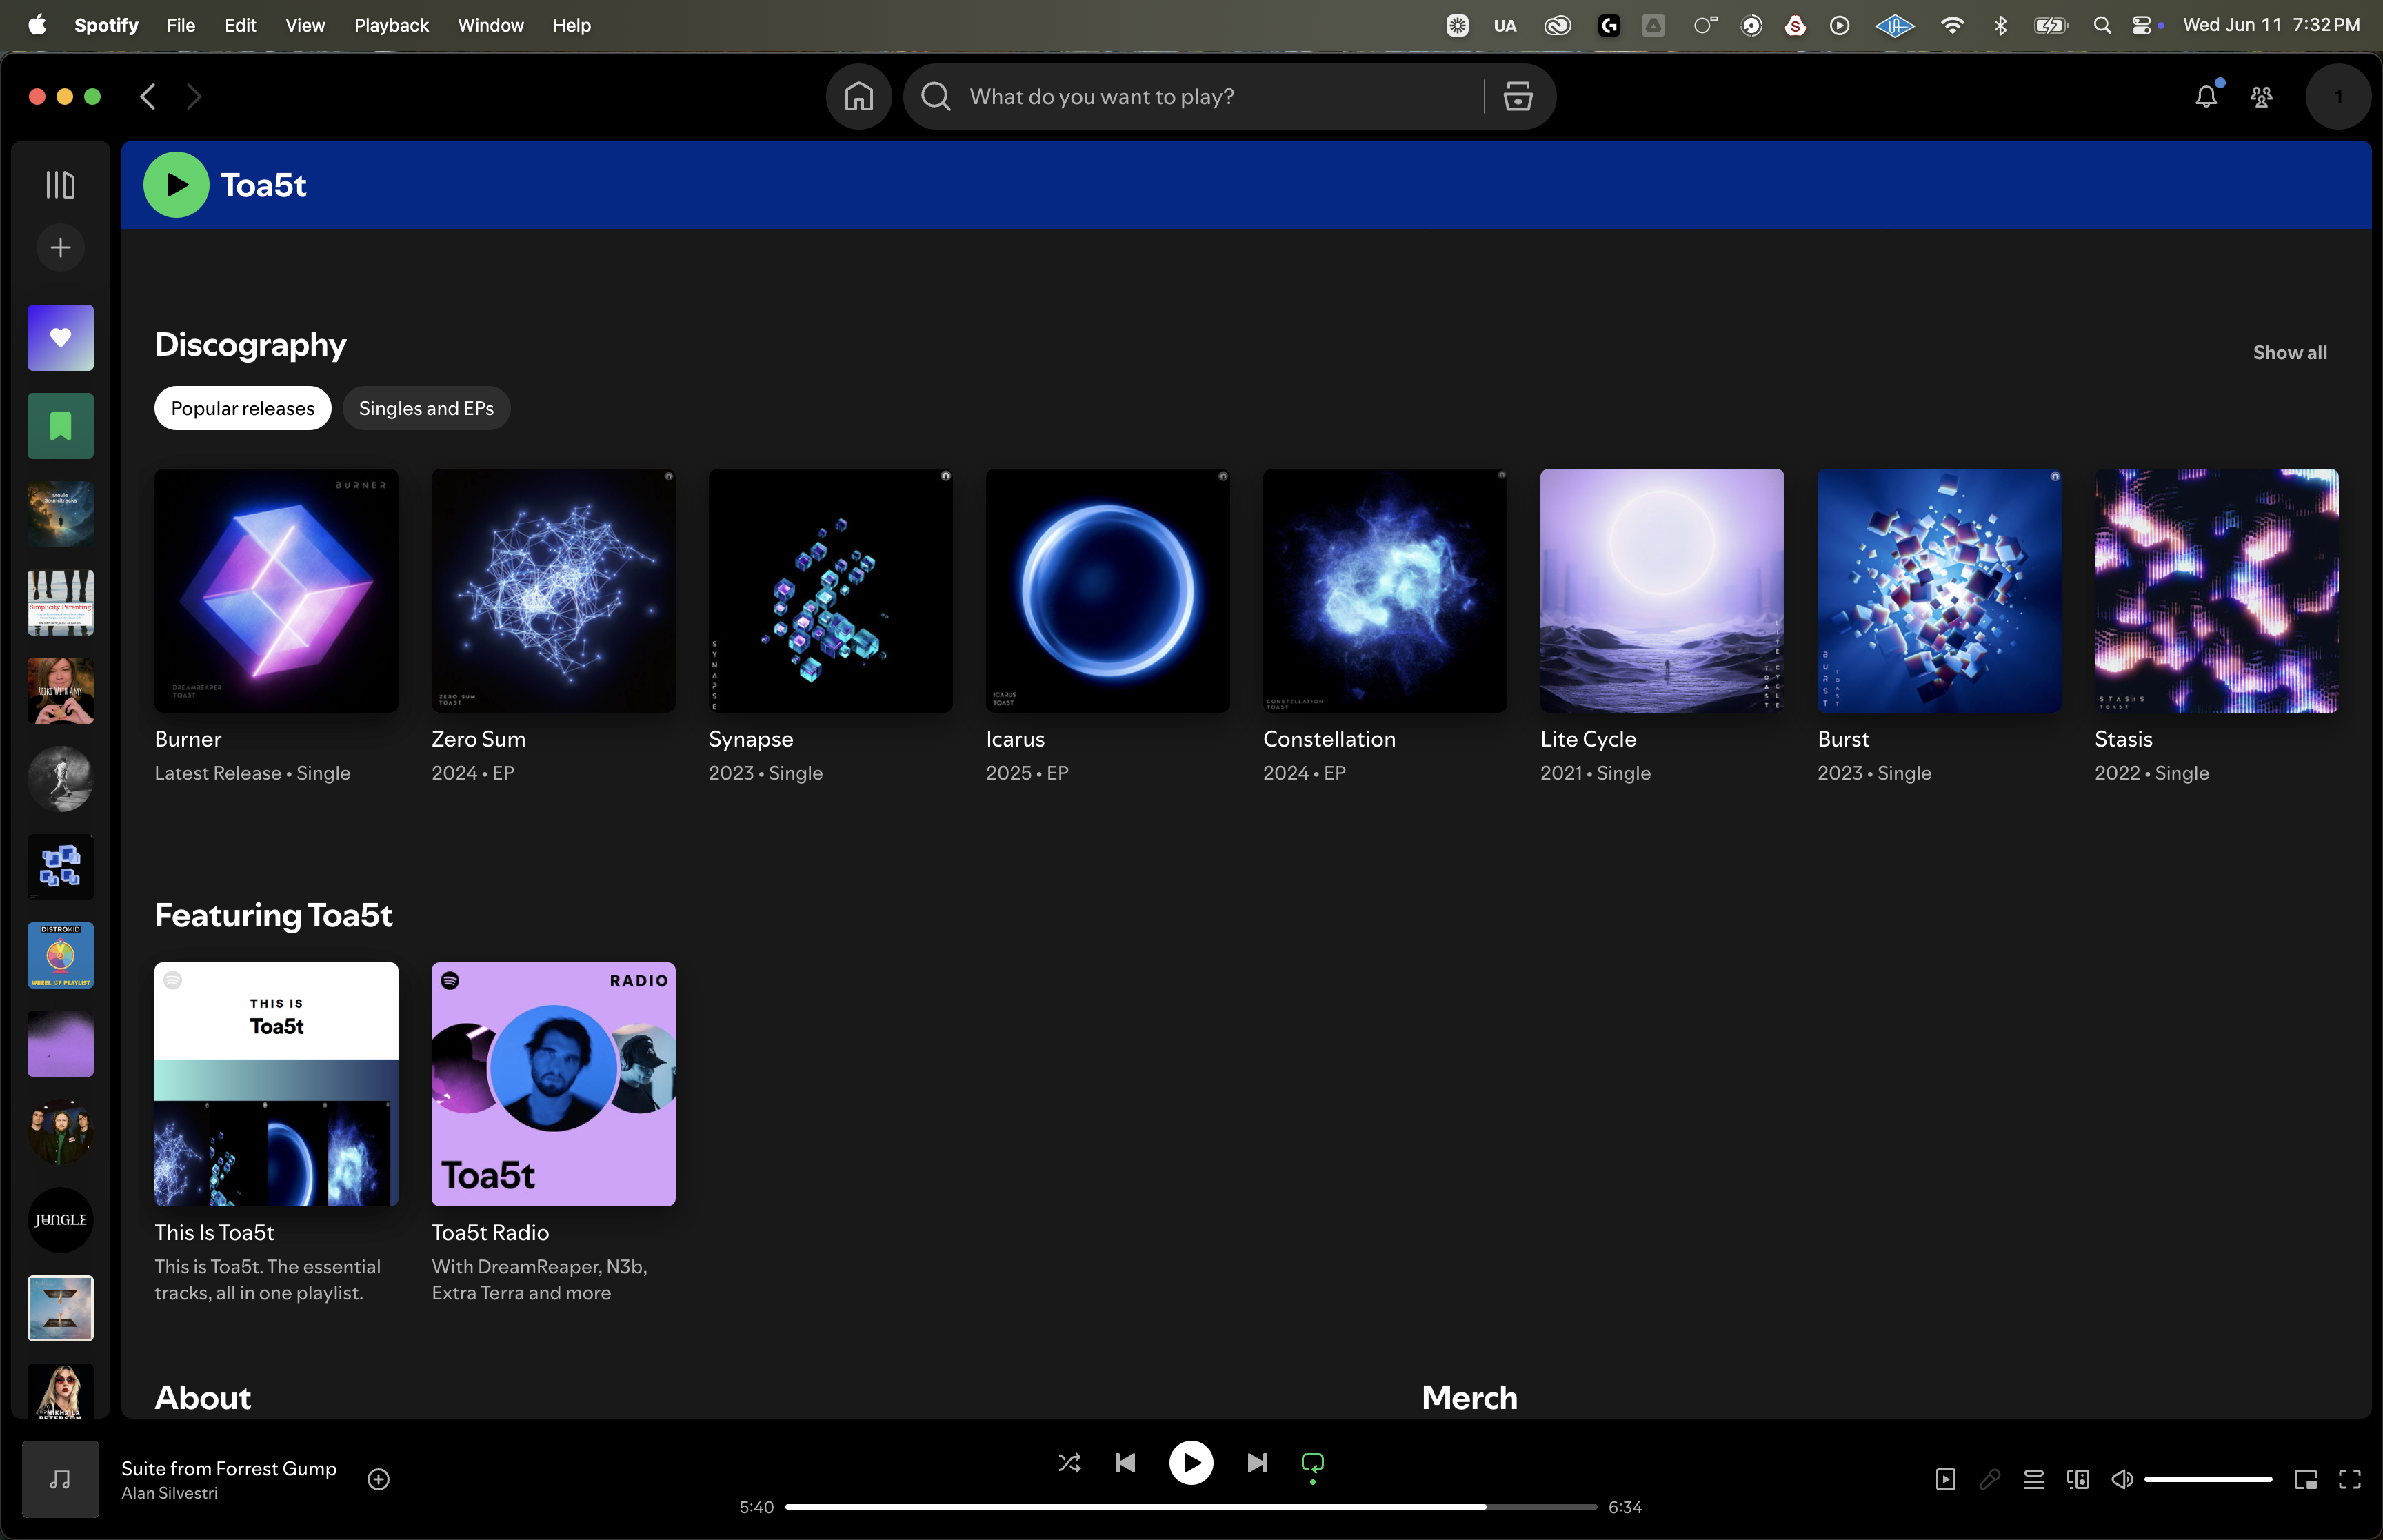Mute the volume speaker icon

[x=2121, y=1479]
